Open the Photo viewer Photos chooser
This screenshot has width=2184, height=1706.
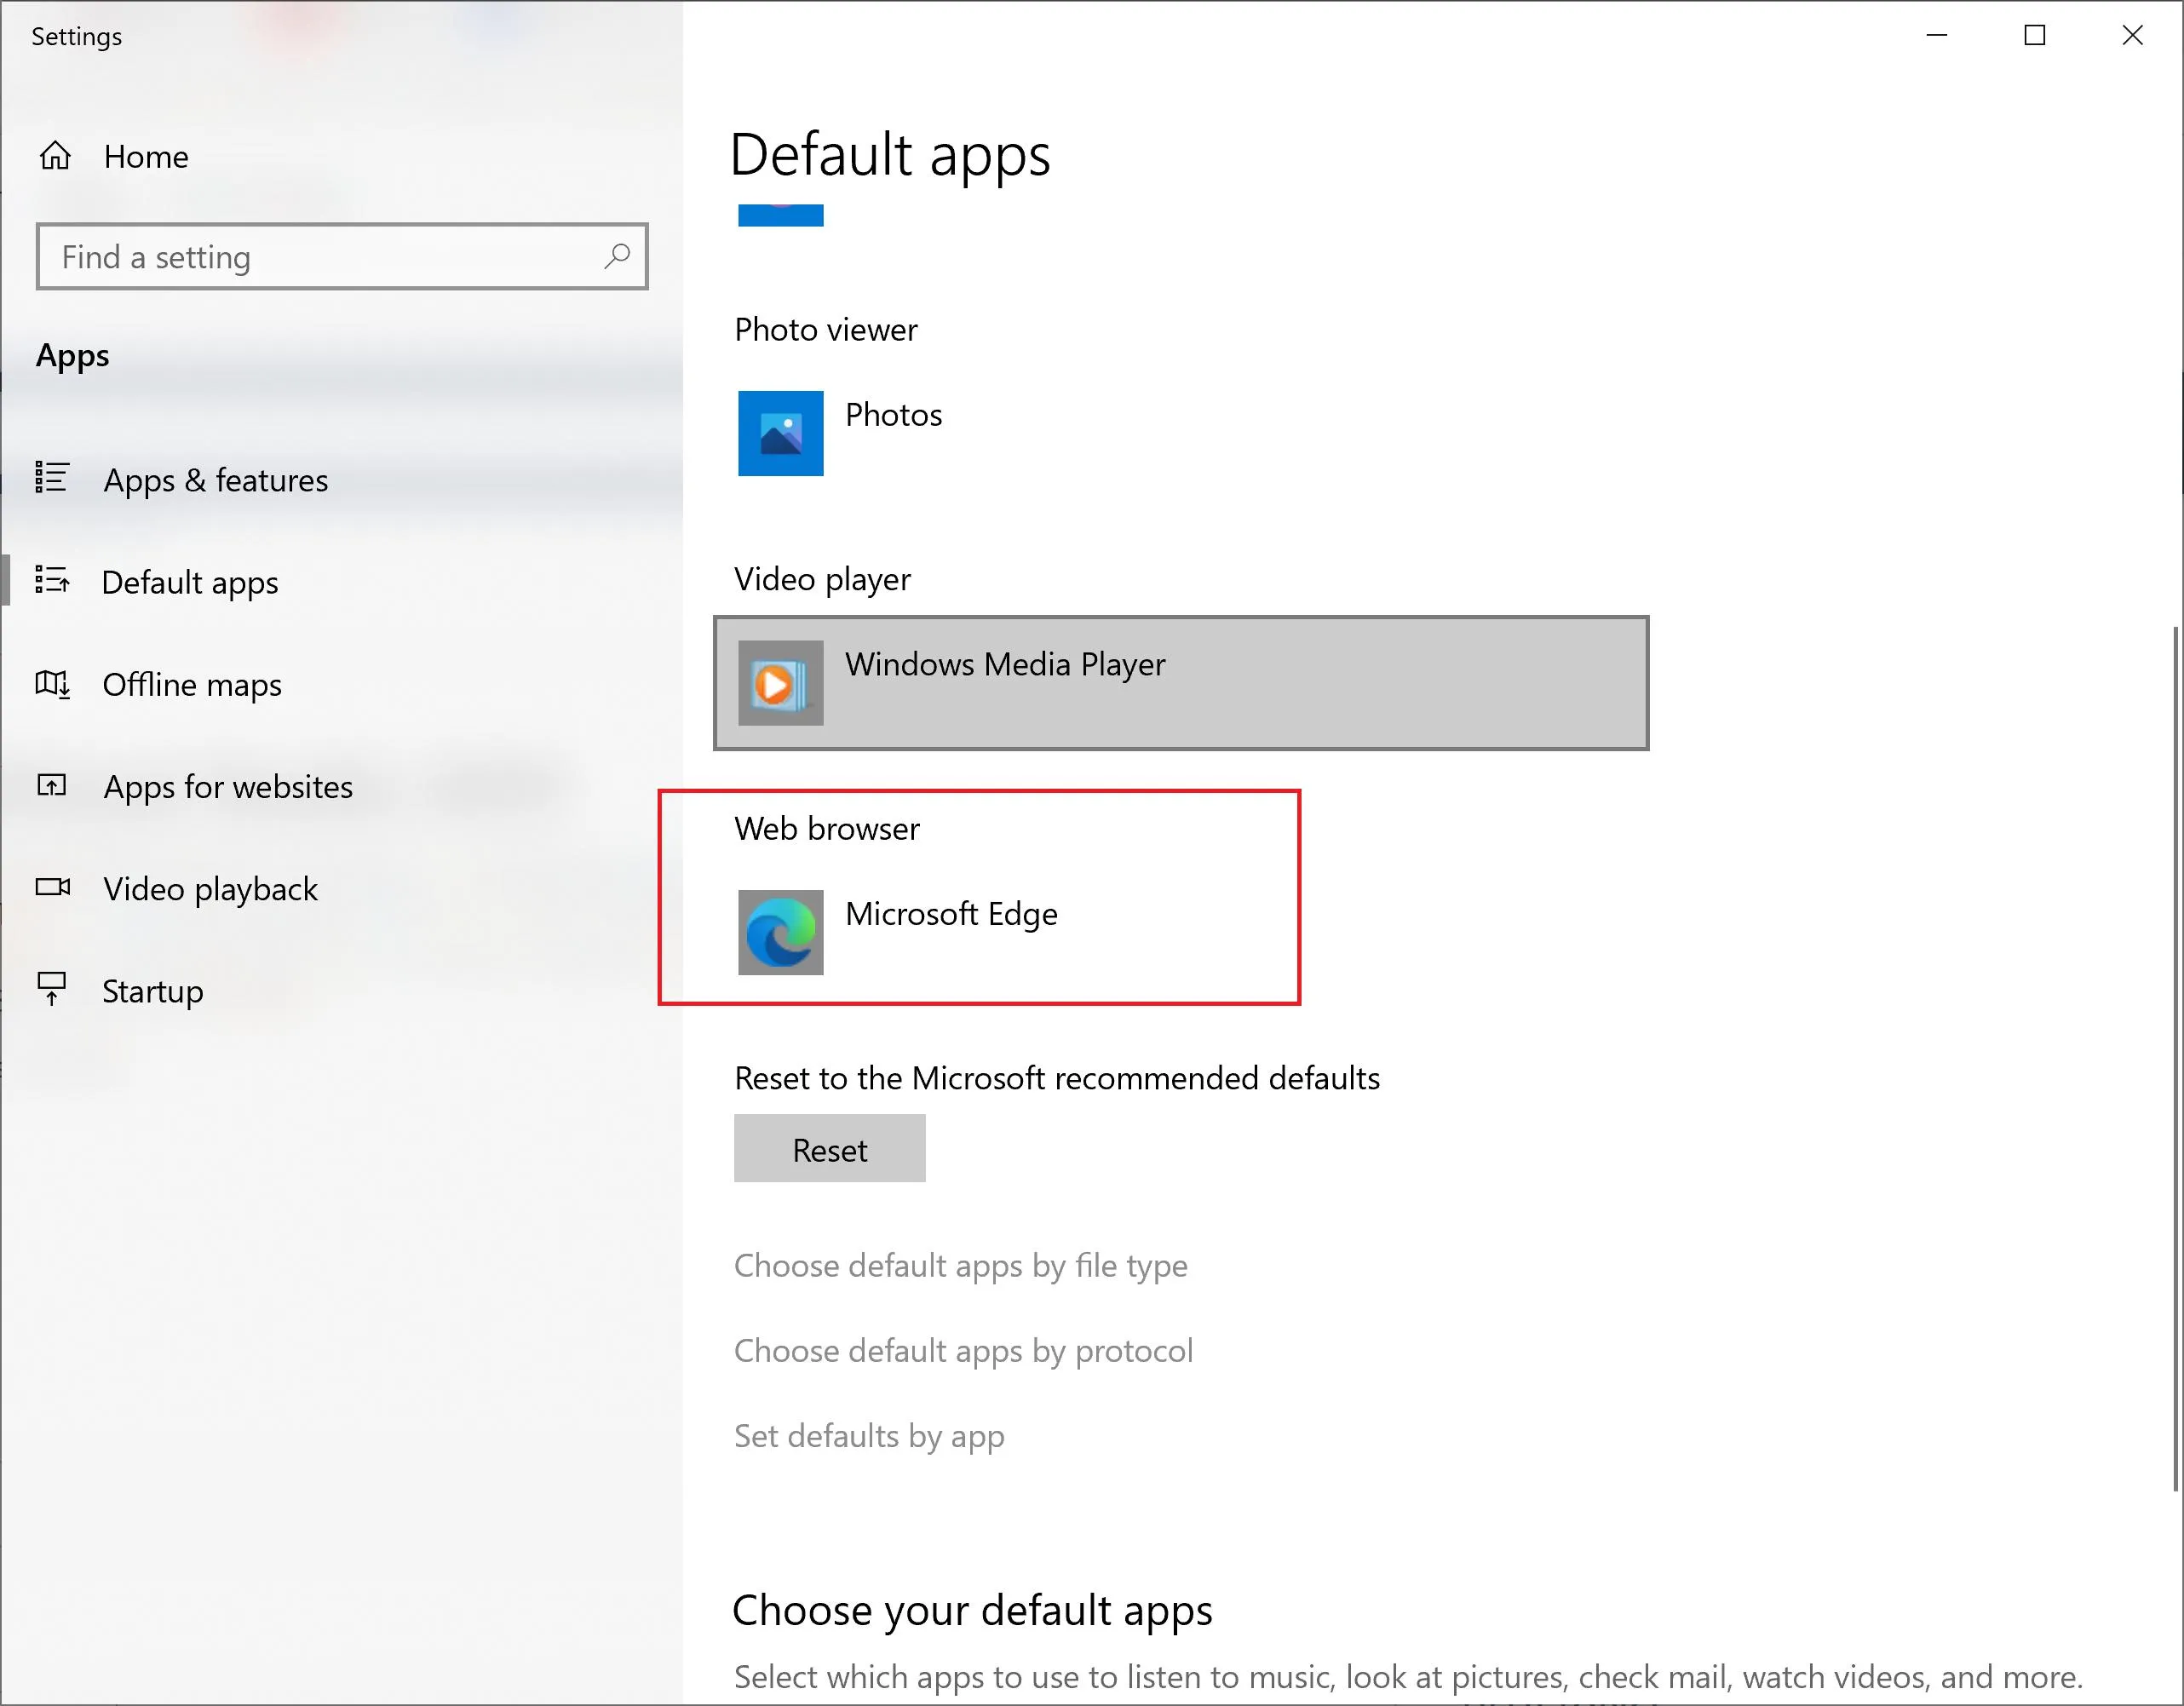(x=893, y=416)
